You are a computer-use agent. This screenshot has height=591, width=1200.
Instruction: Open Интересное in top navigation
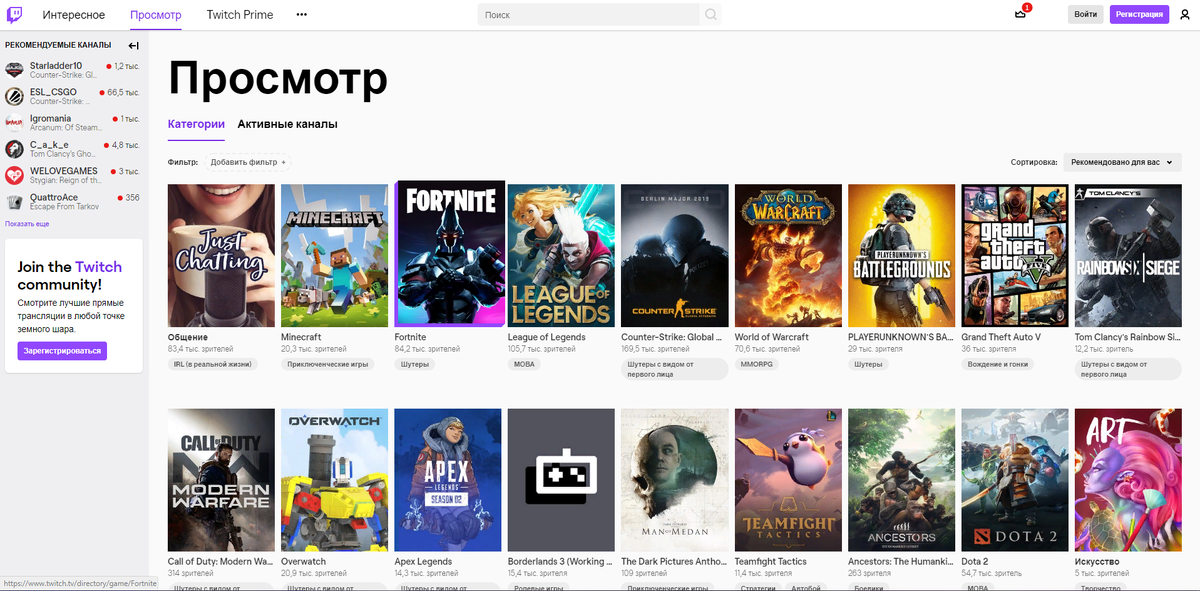click(74, 15)
